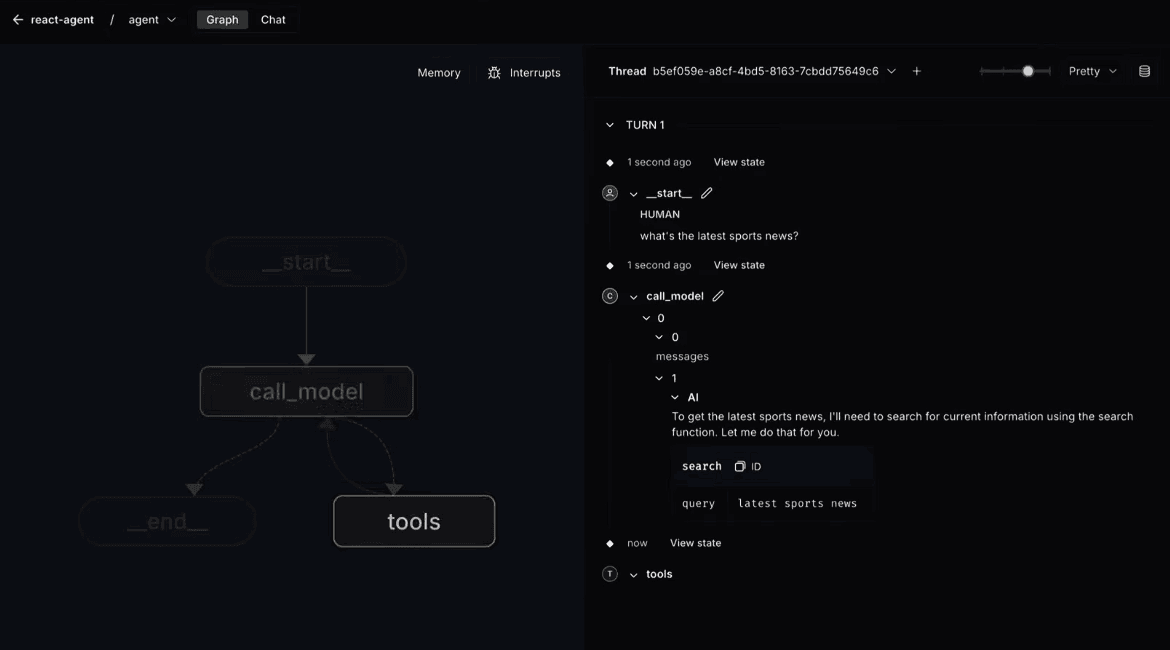Image resolution: width=1170 pixels, height=650 pixels.
Task: Open the Memory panel
Action: [x=439, y=72]
